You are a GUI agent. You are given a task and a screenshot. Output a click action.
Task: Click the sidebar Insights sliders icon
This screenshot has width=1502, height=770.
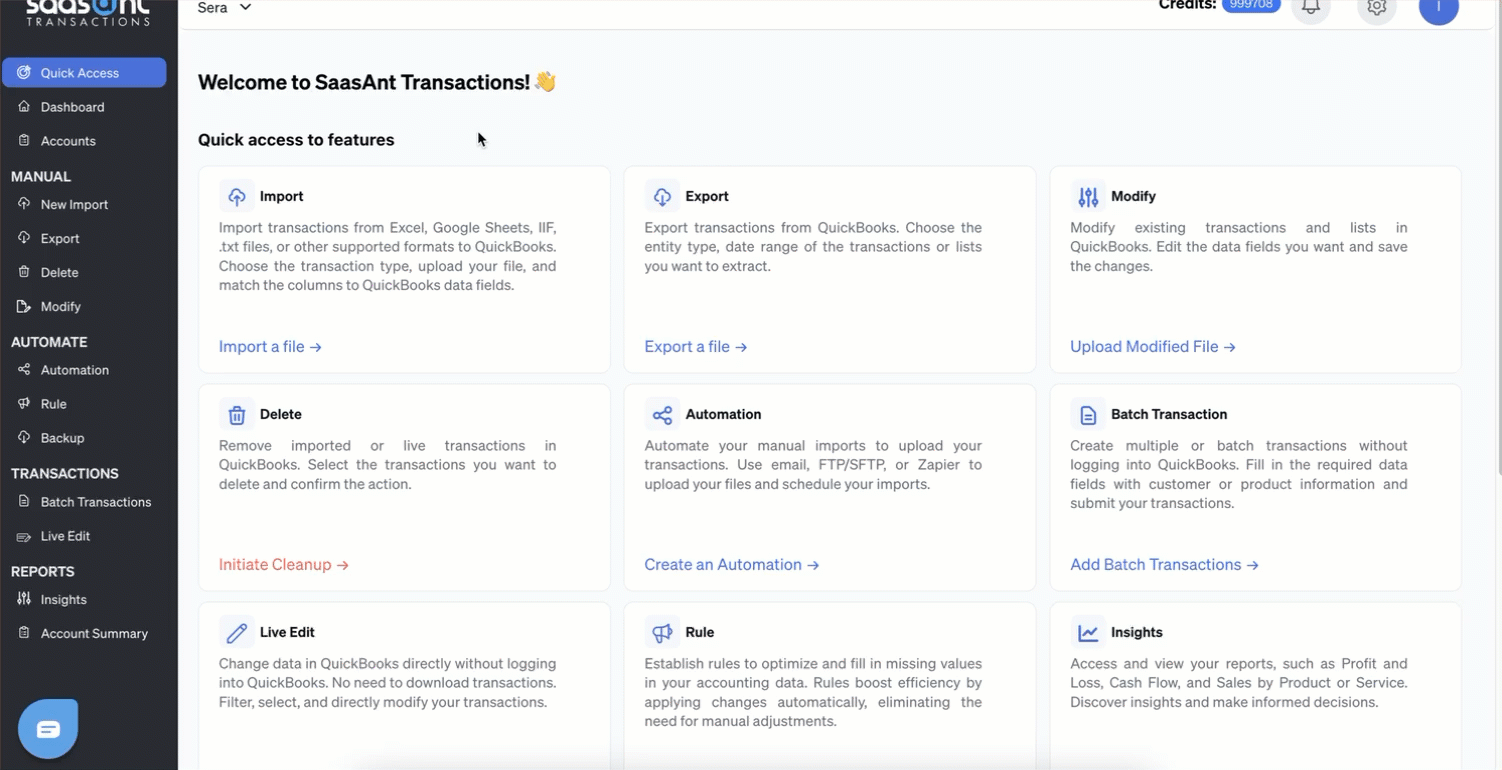(24, 599)
